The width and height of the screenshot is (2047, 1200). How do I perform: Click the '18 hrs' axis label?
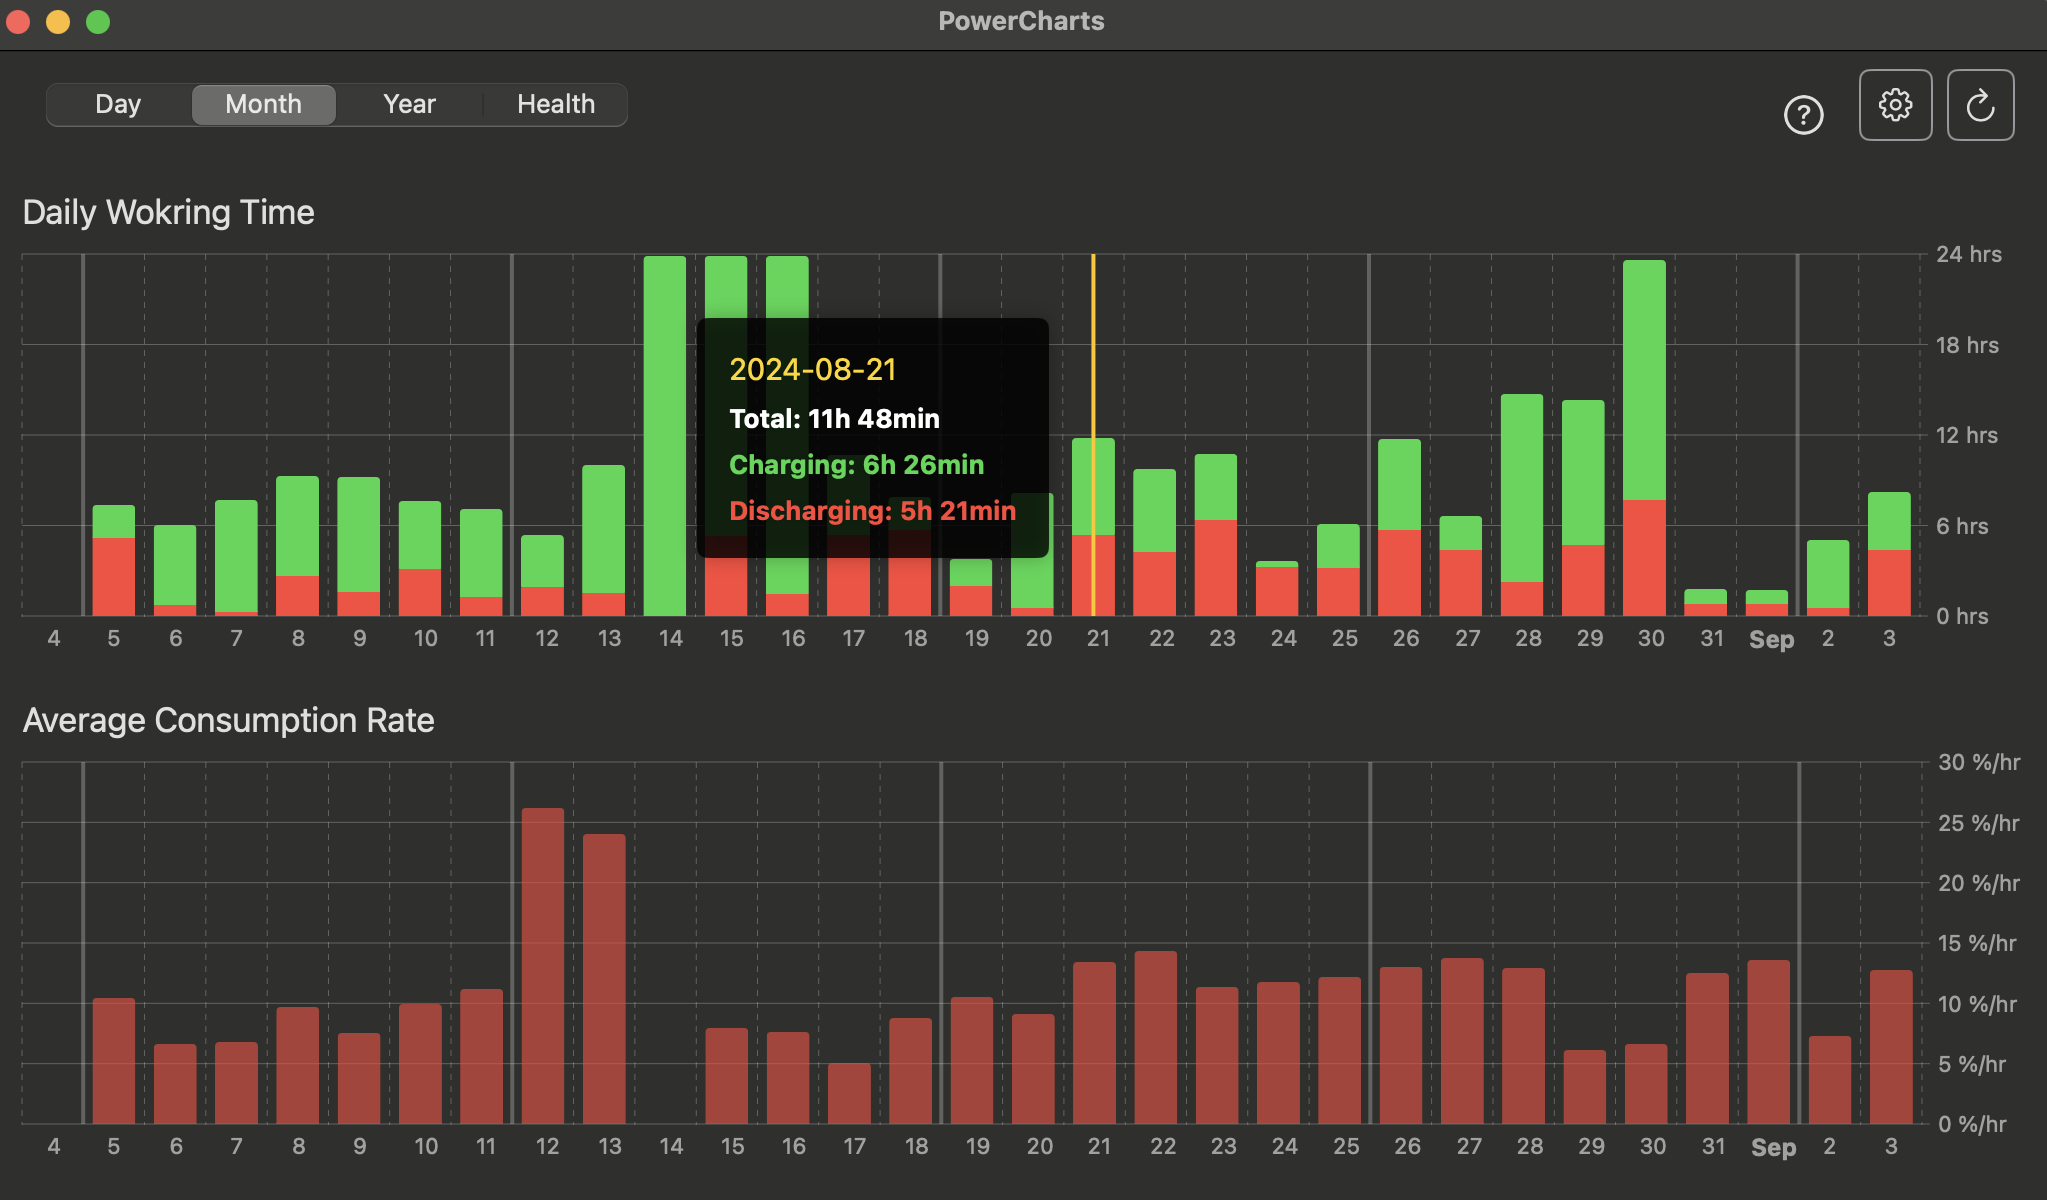[x=1967, y=345]
